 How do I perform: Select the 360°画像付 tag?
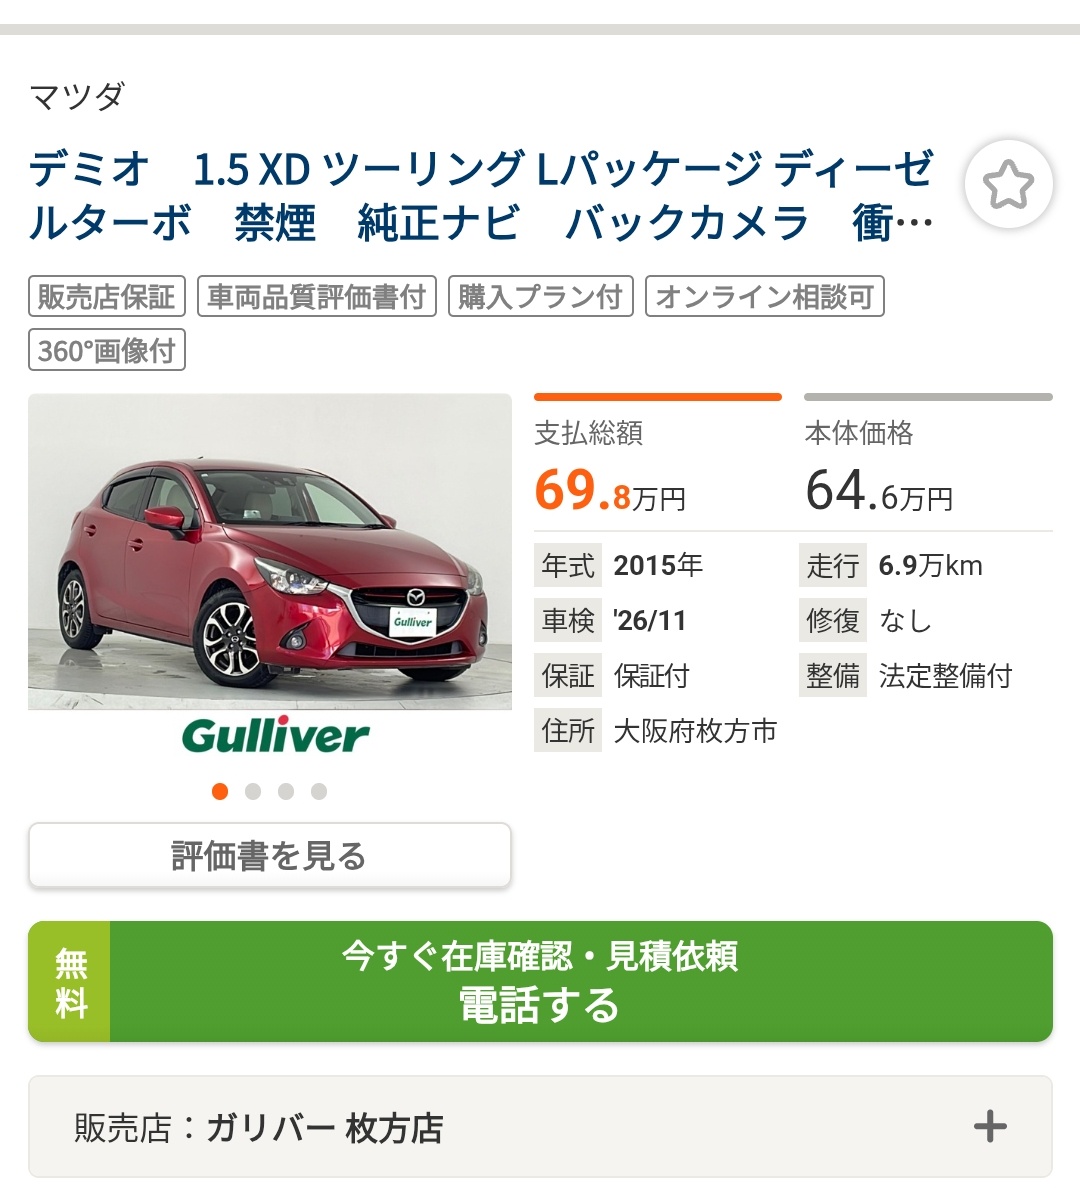107,350
